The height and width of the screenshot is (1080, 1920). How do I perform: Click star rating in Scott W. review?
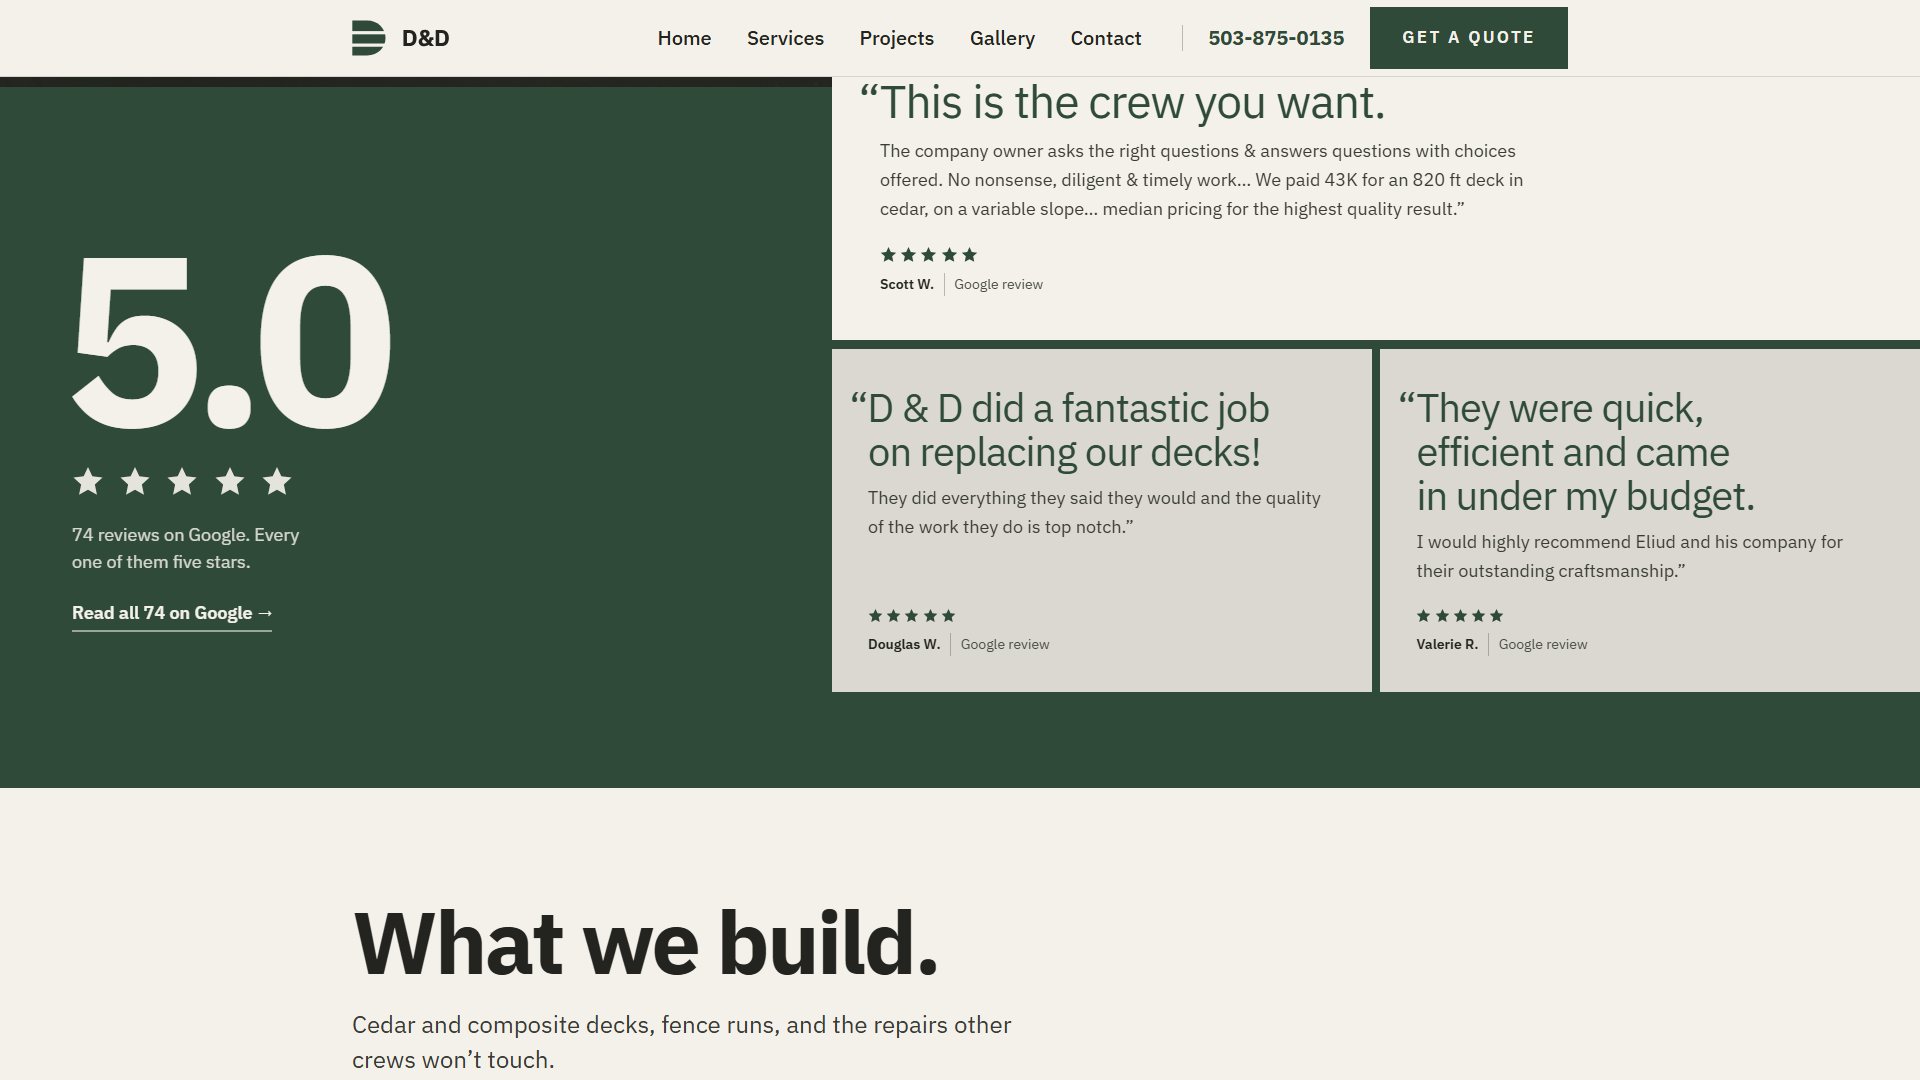928,255
